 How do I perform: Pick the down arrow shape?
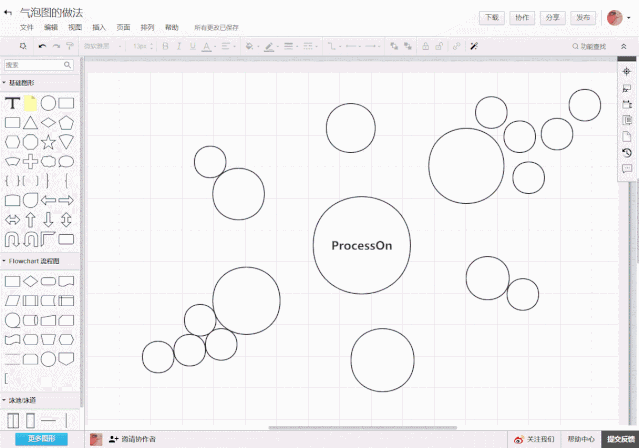click(48, 220)
